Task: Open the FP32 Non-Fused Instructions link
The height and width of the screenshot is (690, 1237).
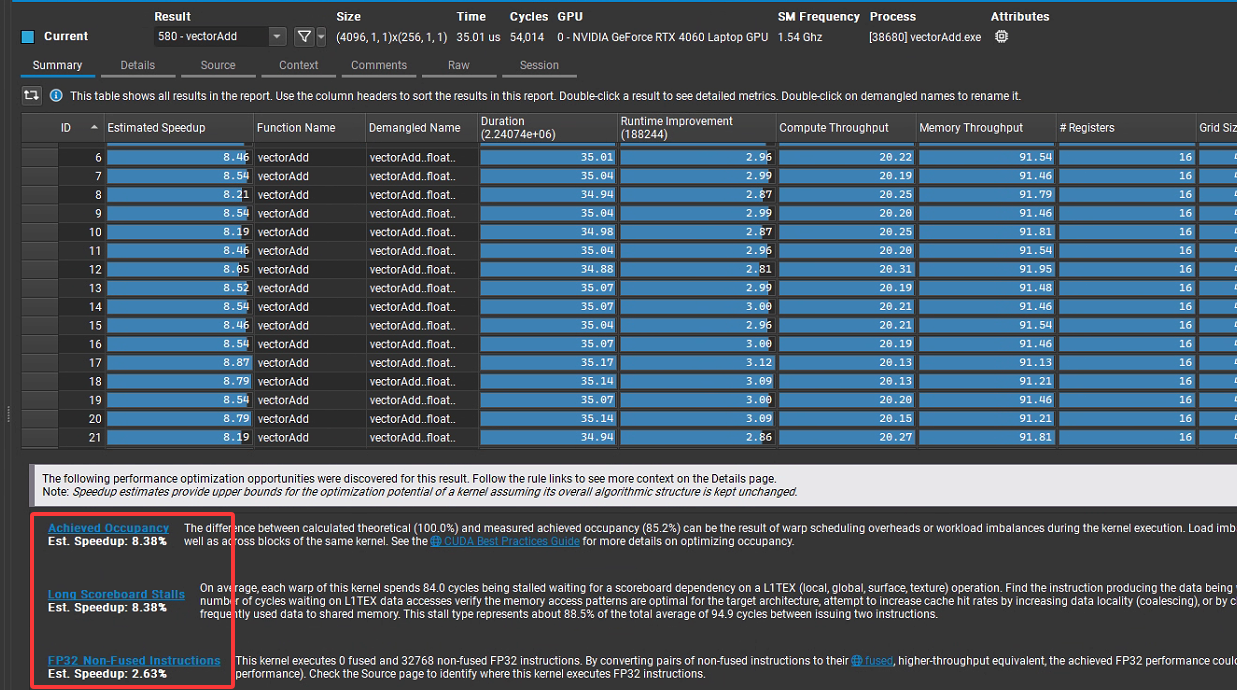Action: [x=134, y=660]
